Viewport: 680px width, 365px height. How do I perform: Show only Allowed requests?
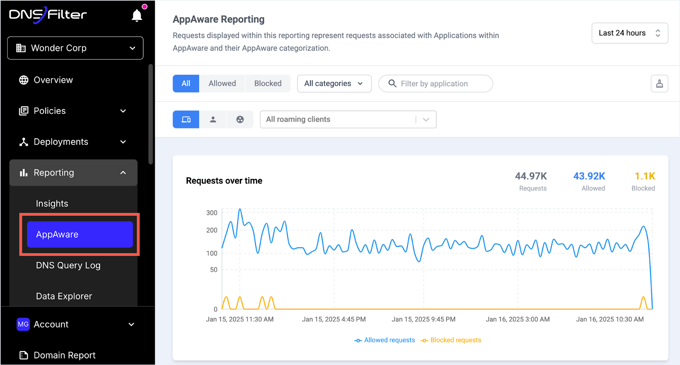222,83
